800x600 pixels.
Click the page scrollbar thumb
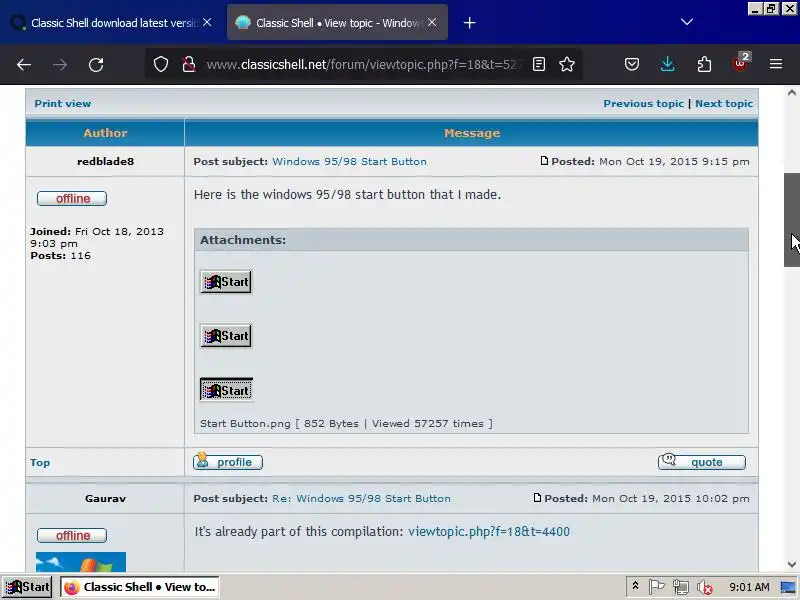(x=792, y=220)
